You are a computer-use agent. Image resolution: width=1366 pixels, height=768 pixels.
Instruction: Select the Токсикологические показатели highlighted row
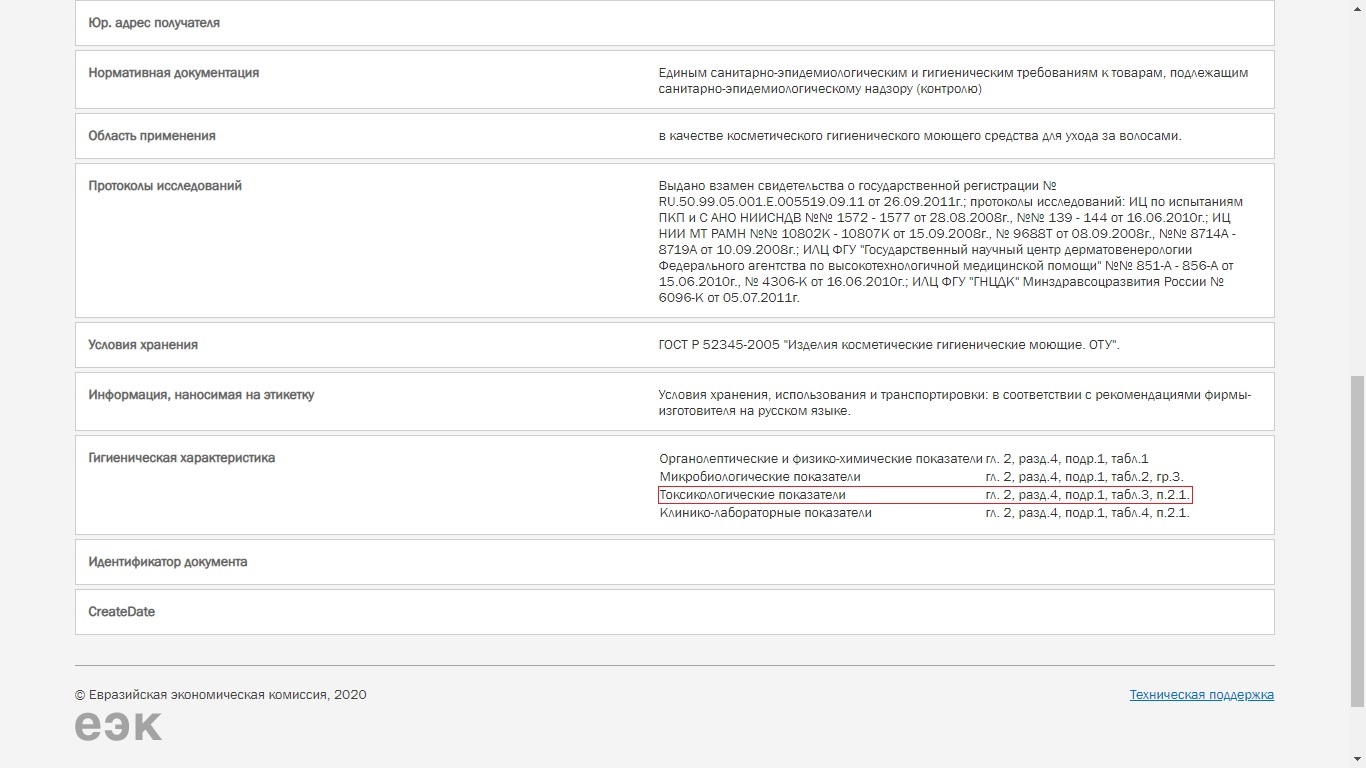925,495
